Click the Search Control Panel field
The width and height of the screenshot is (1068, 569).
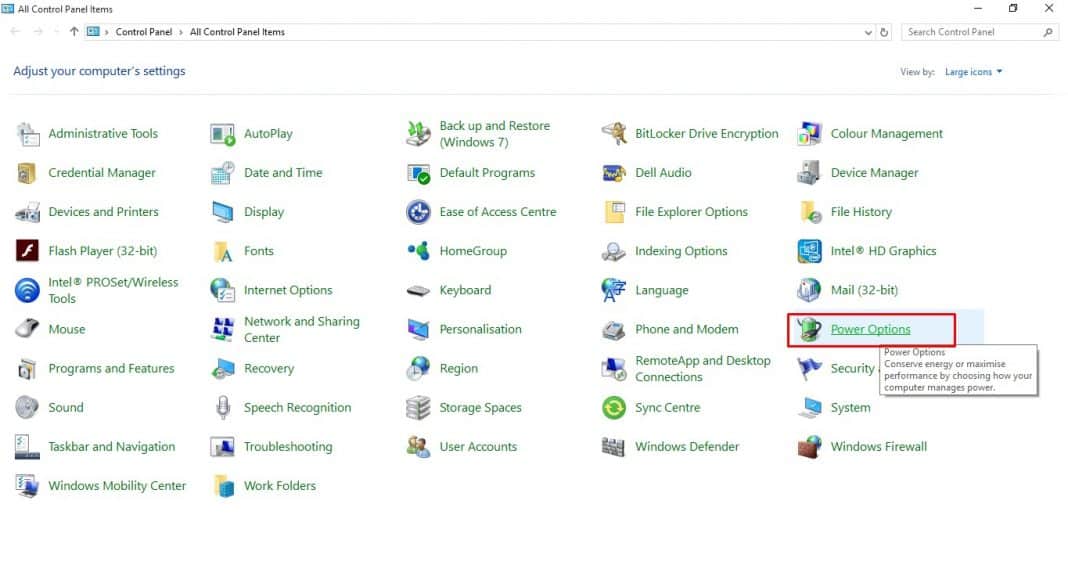pos(981,32)
